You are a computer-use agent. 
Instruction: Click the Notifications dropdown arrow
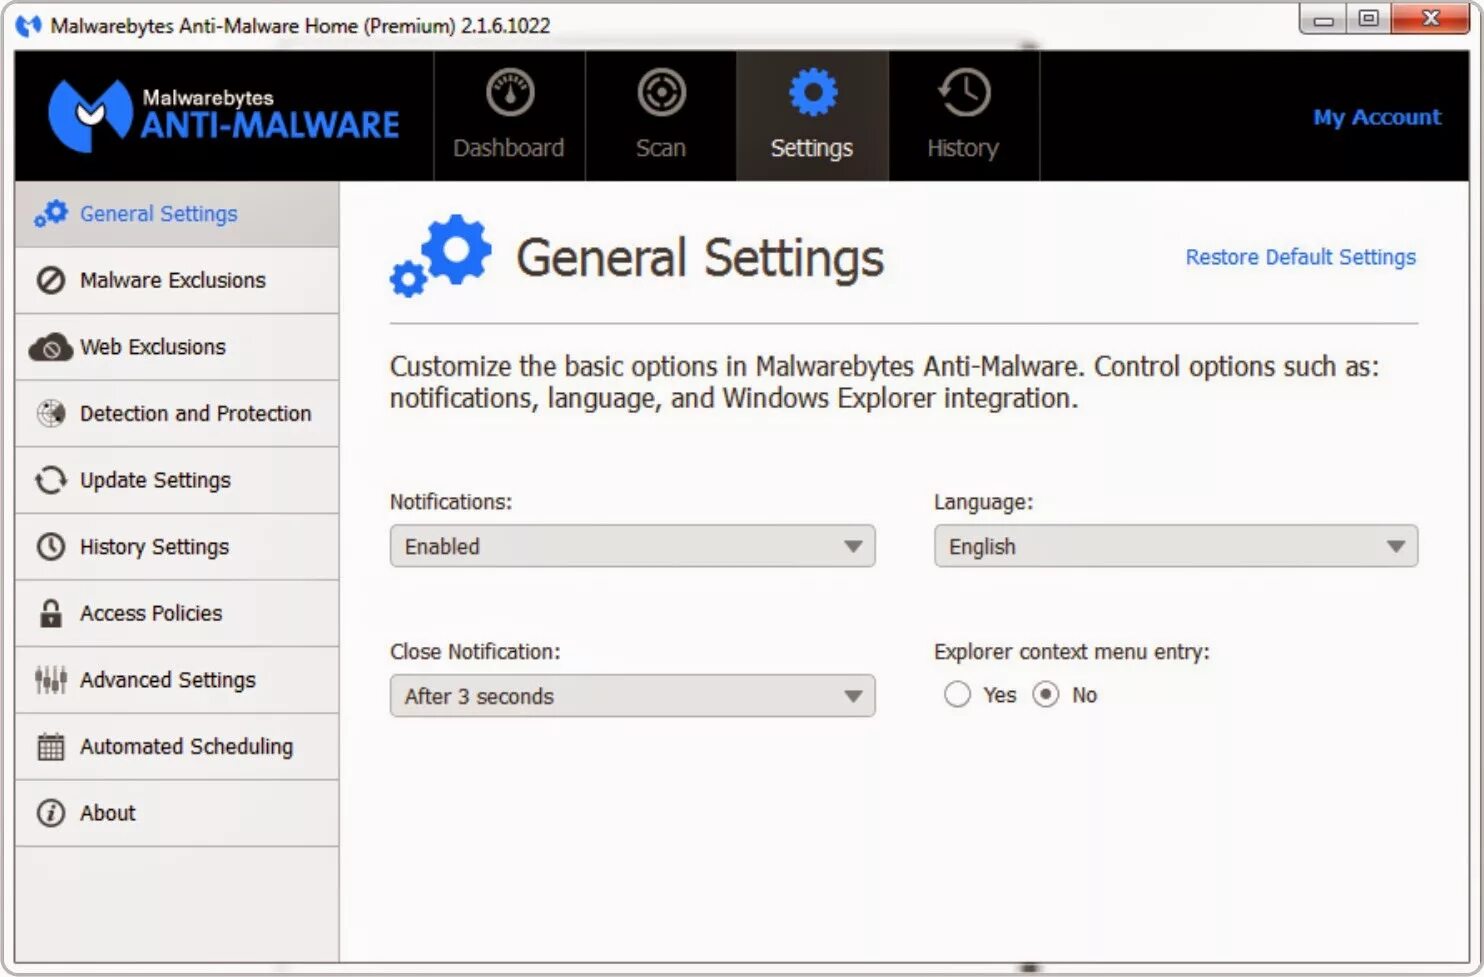(853, 547)
